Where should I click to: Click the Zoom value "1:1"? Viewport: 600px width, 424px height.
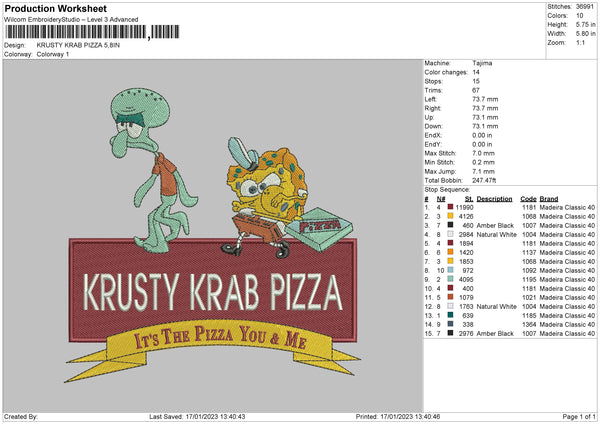580,42
